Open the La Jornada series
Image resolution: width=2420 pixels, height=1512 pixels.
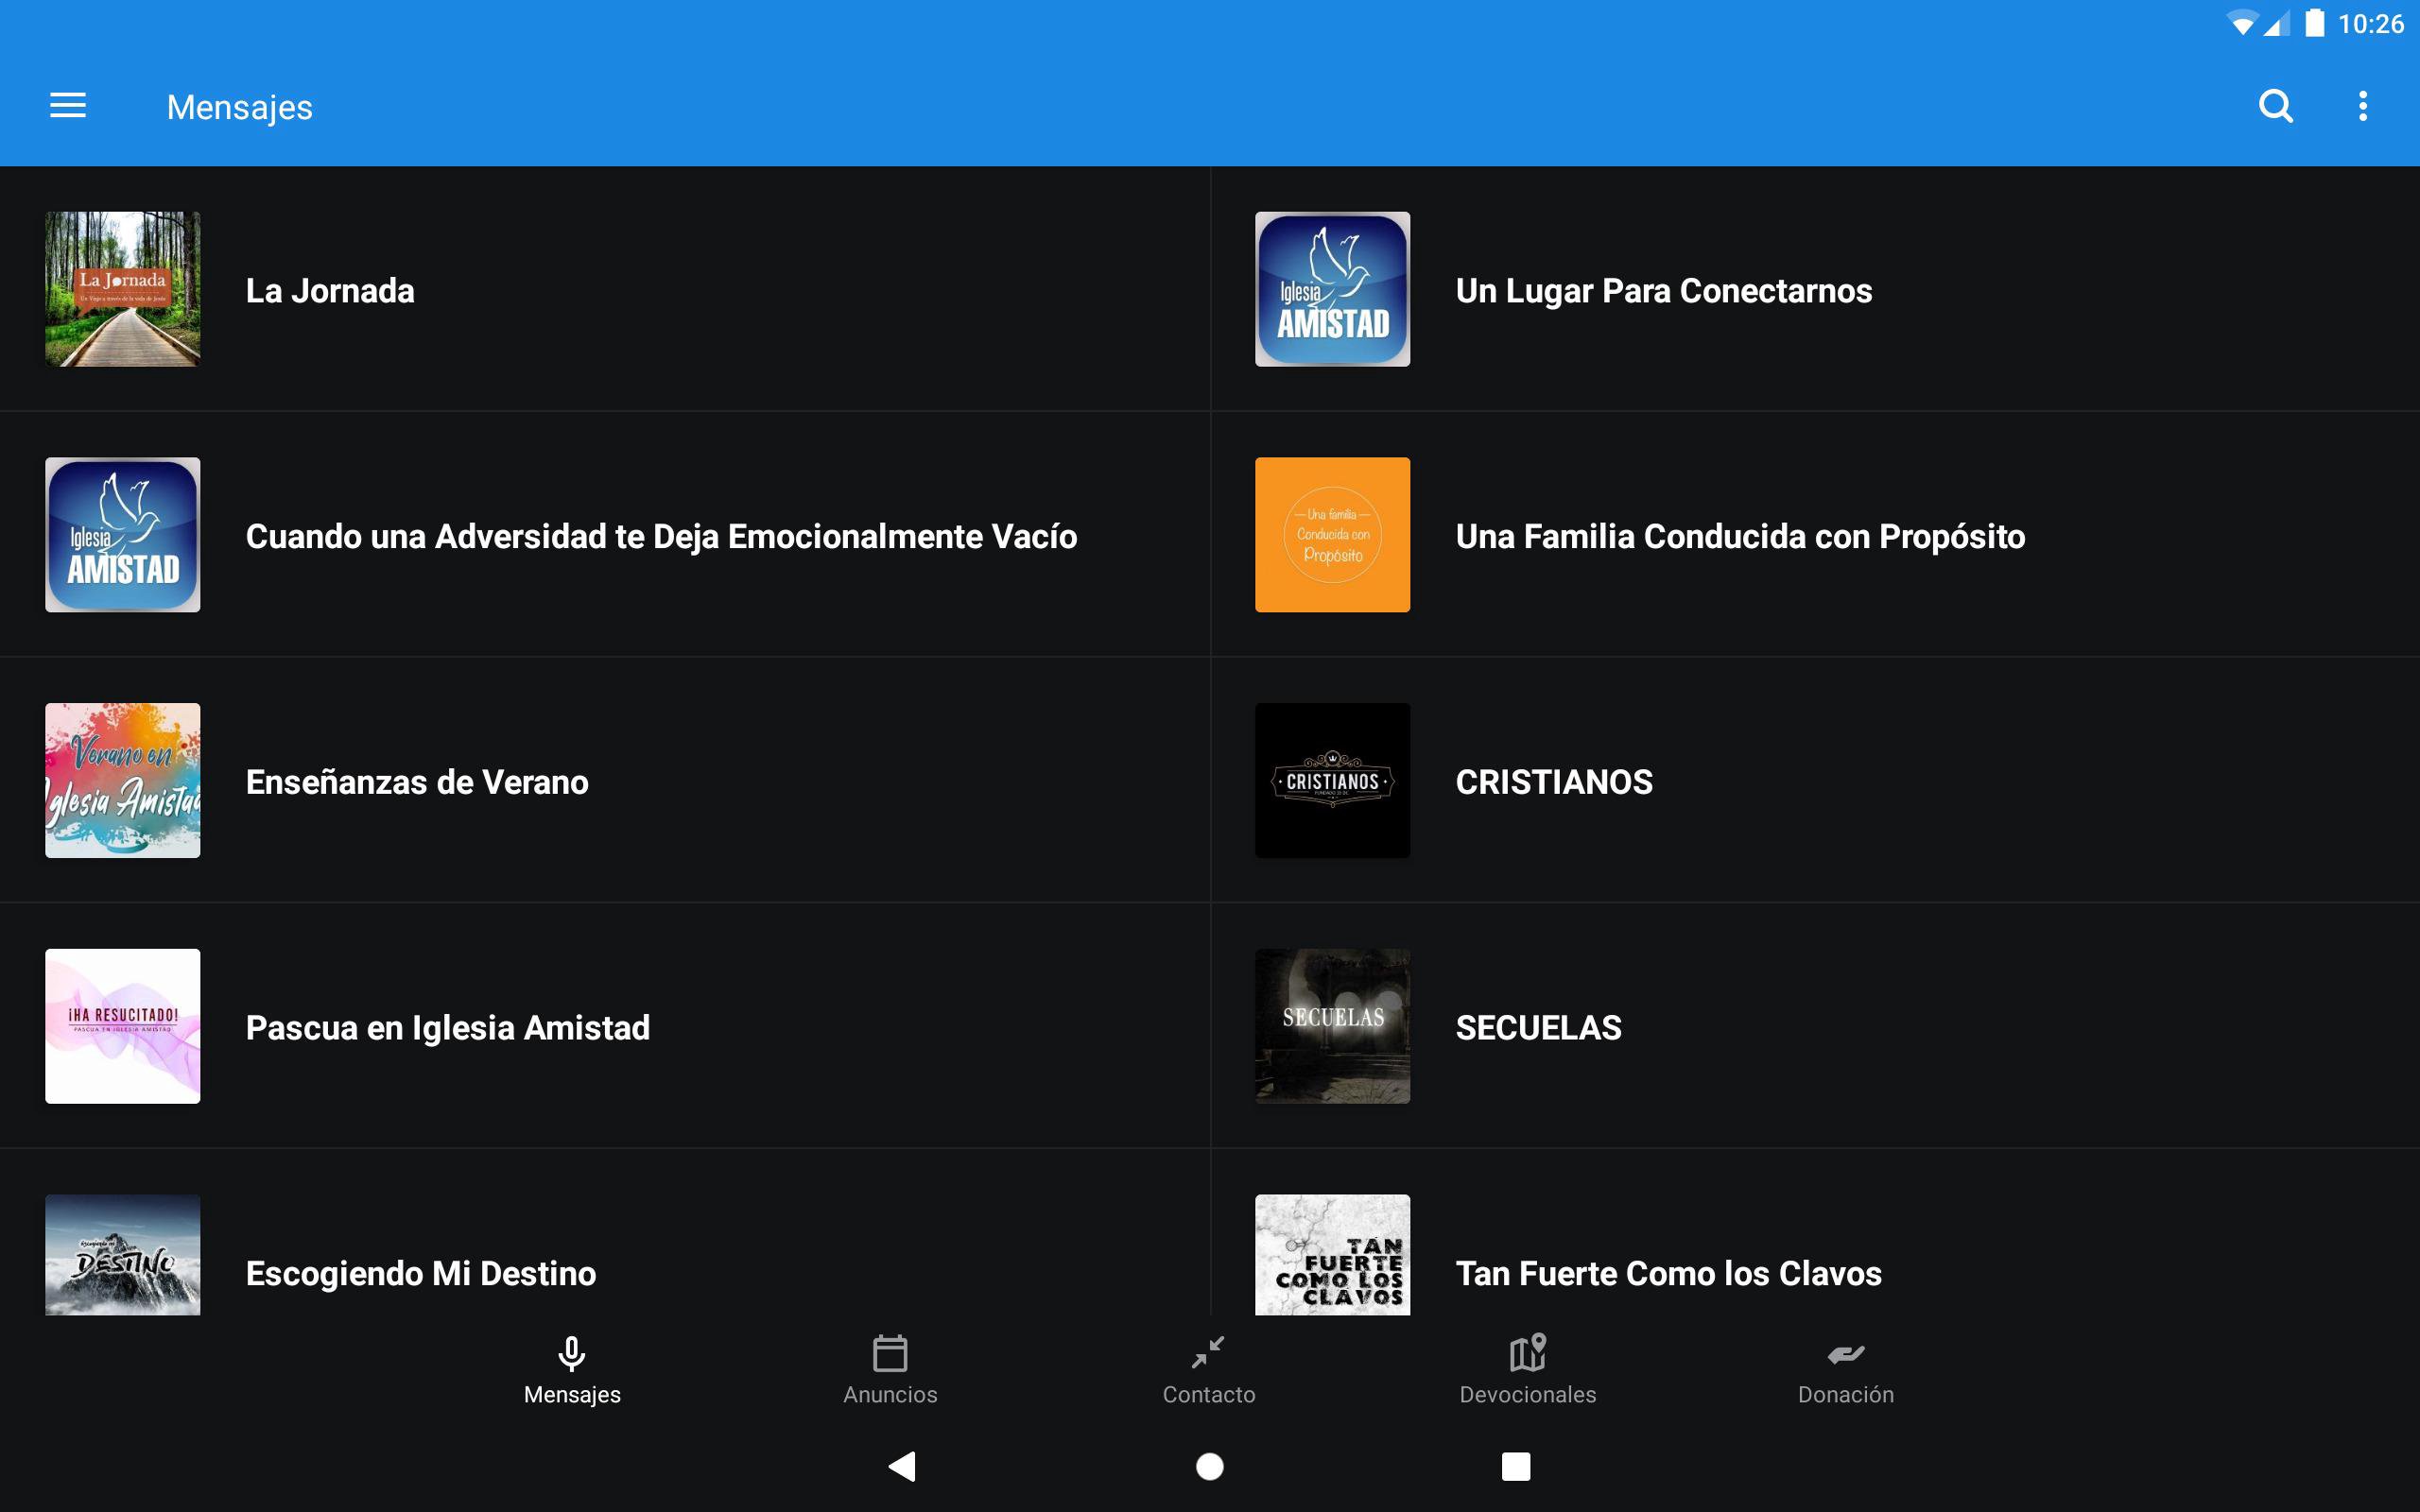pyautogui.click(x=330, y=290)
